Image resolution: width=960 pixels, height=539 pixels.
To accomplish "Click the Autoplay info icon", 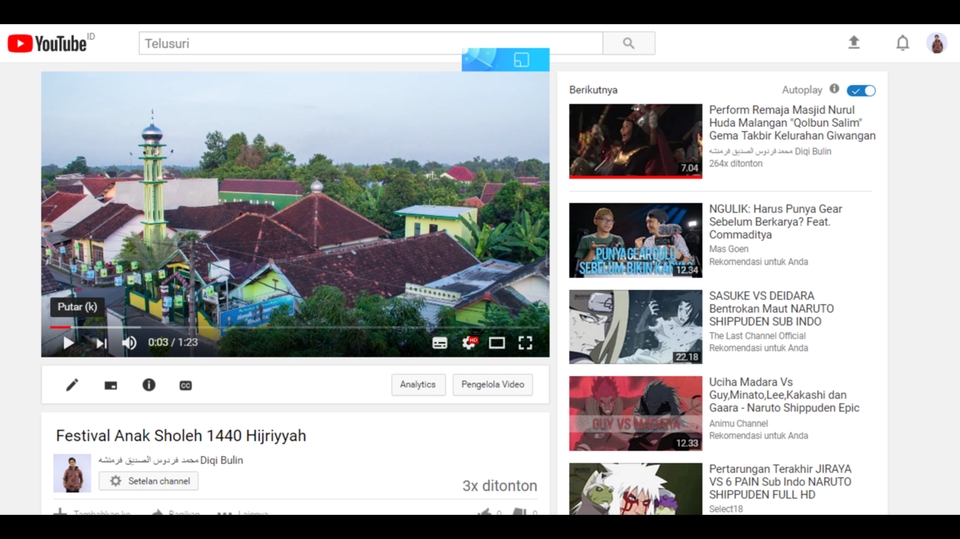I will click(x=834, y=89).
